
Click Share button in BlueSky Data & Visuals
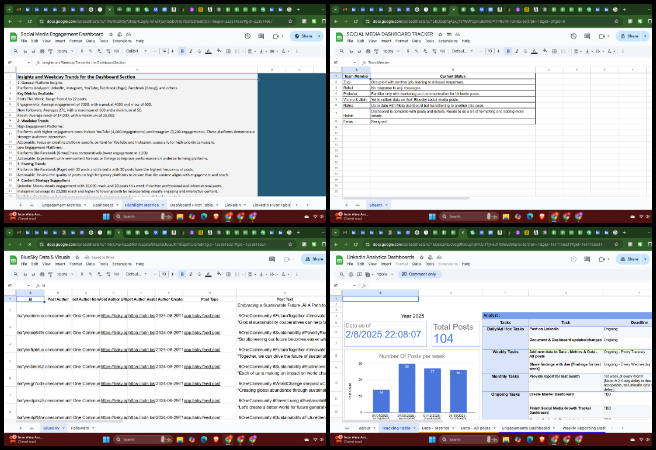coord(314,259)
